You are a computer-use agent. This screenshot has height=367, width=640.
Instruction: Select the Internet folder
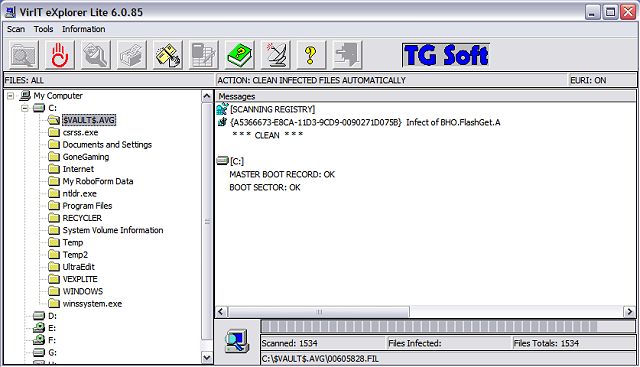[78, 169]
